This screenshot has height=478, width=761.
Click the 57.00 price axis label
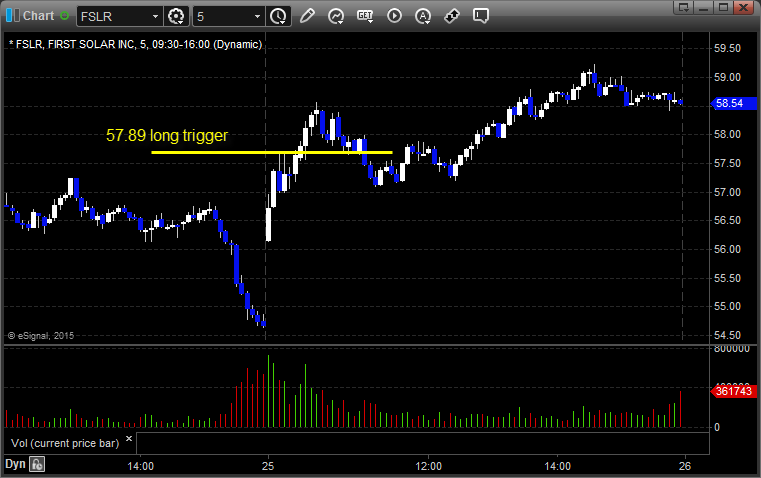click(728, 192)
